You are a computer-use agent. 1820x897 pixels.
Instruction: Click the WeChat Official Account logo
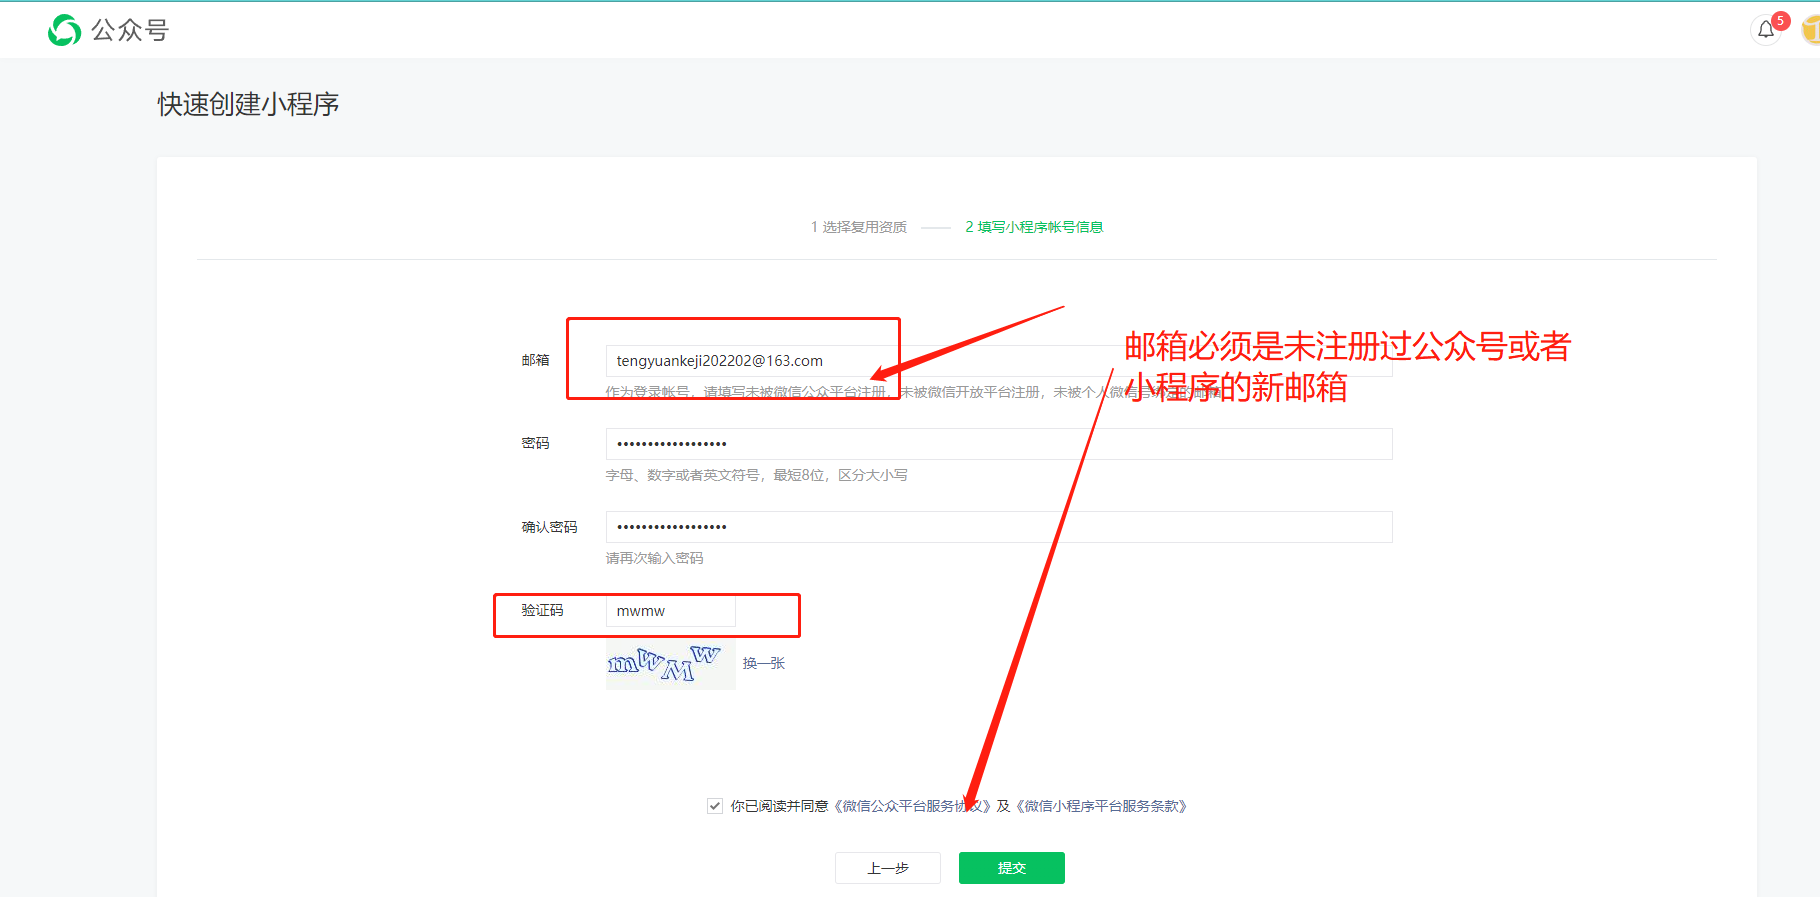click(x=108, y=30)
